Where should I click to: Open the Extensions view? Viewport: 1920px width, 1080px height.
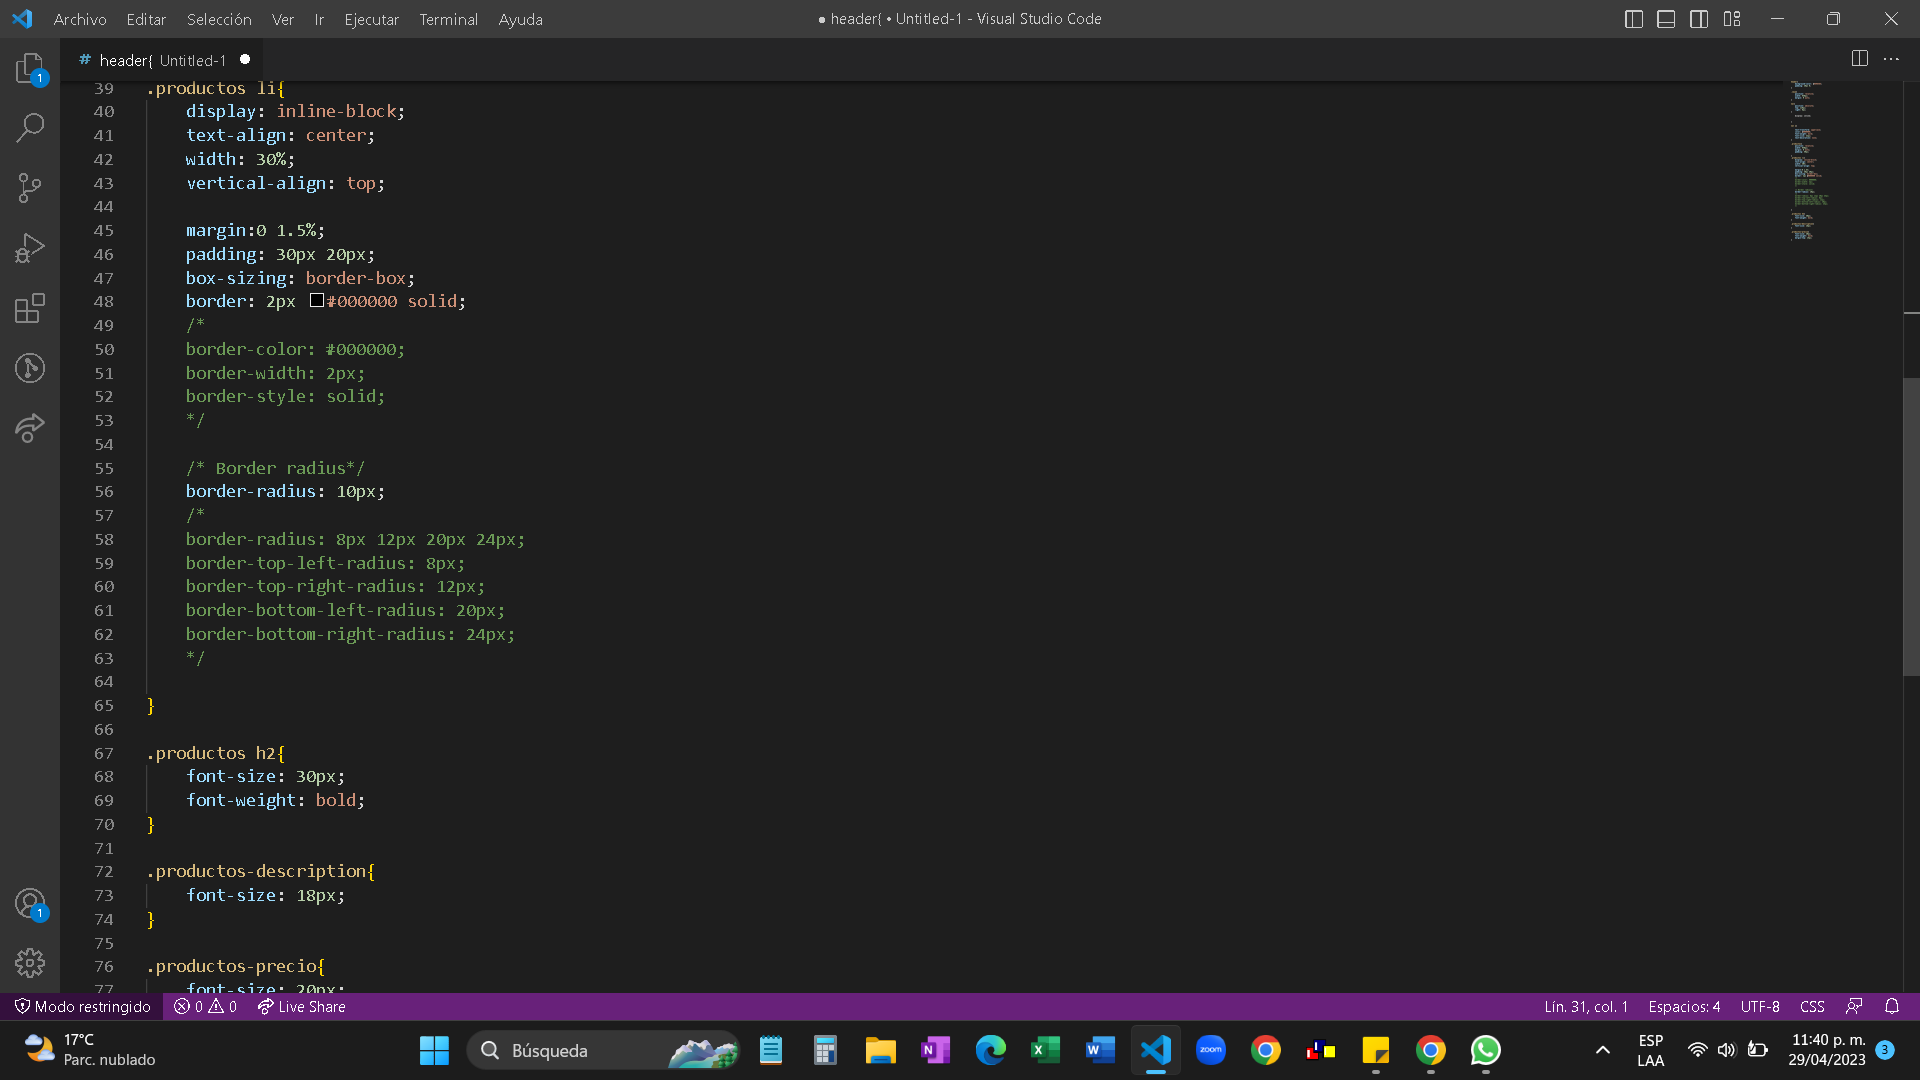tap(30, 308)
